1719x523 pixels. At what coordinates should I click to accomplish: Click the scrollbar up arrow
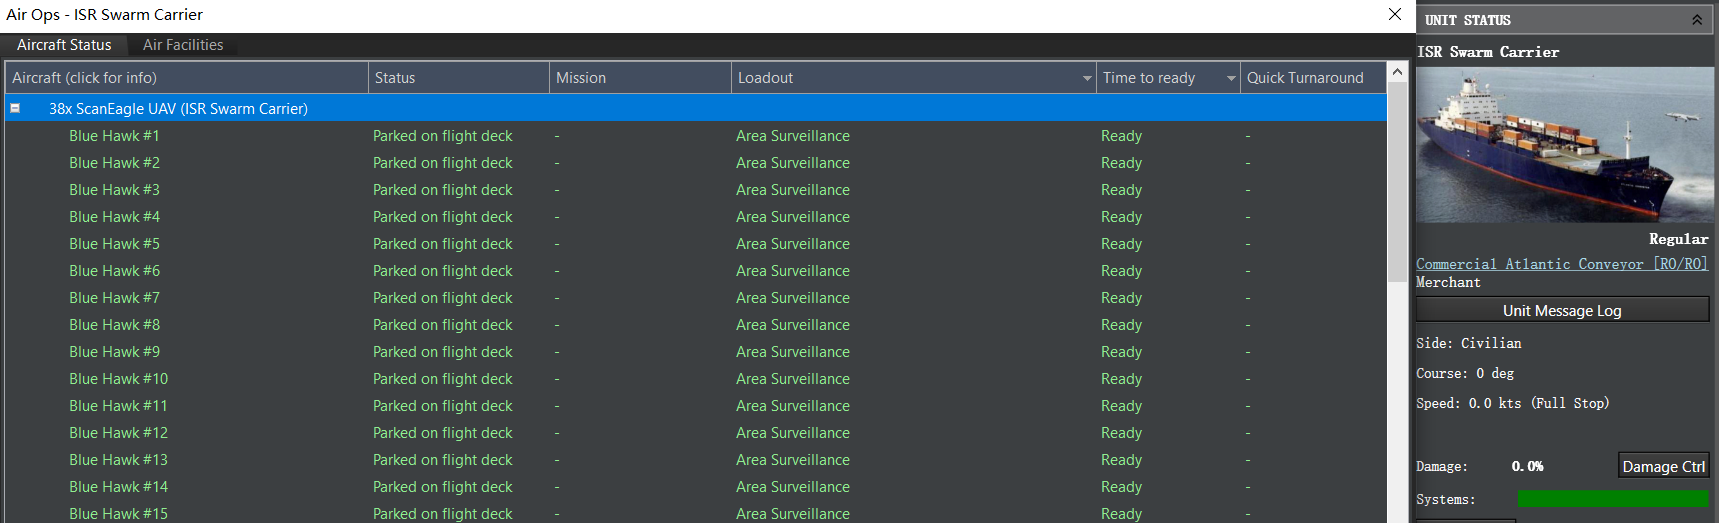(1398, 72)
